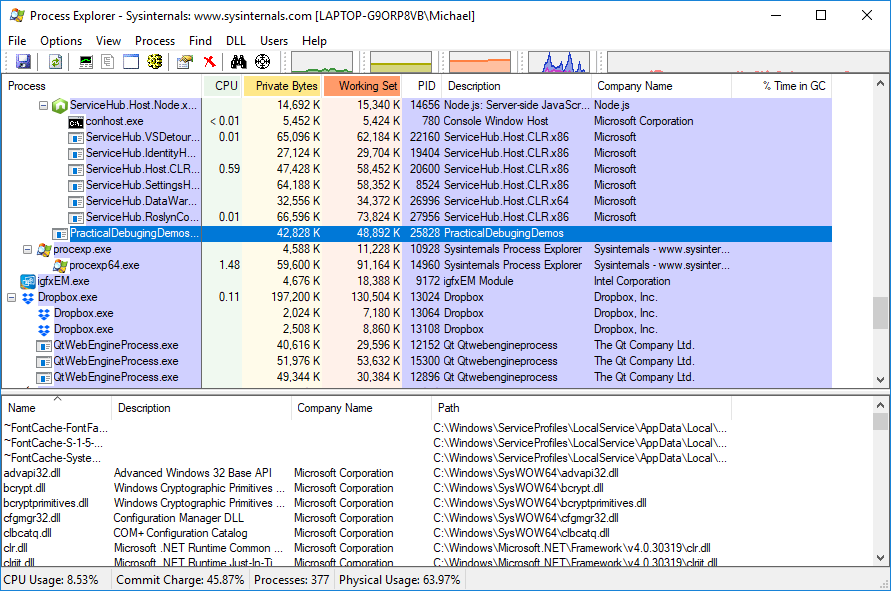Click the window icon beside PracticalDebugingDemos
Image resolution: width=891 pixels, height=591 pixels.
[60, 234]
